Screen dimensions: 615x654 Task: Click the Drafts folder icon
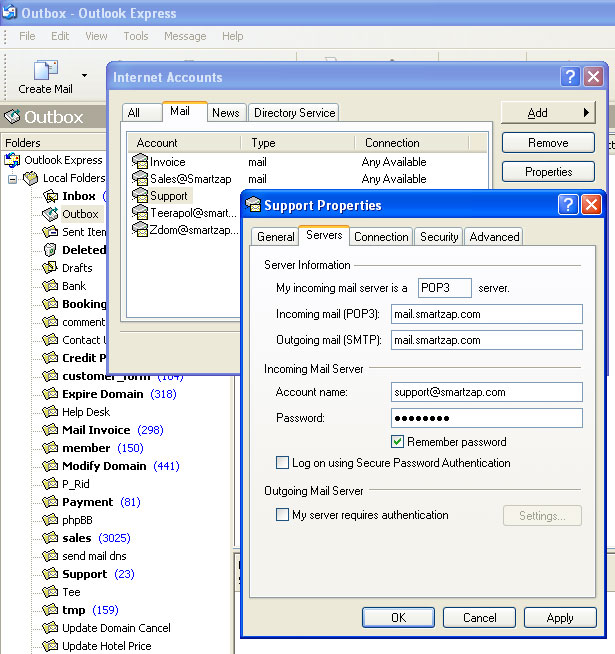coord(50,267)
